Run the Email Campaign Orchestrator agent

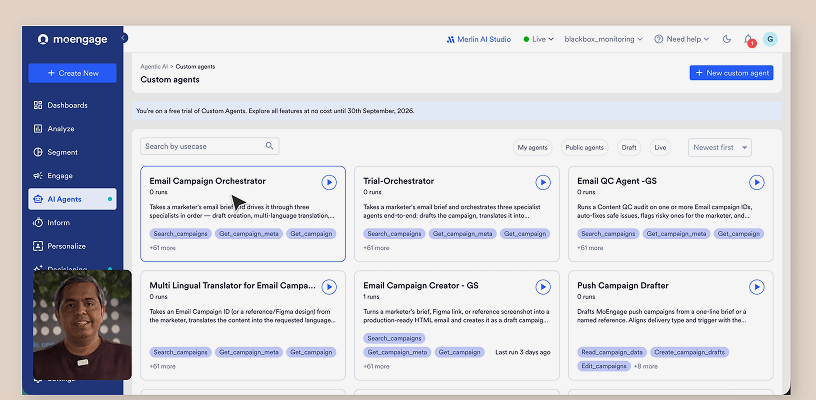[x=329, y=183]
